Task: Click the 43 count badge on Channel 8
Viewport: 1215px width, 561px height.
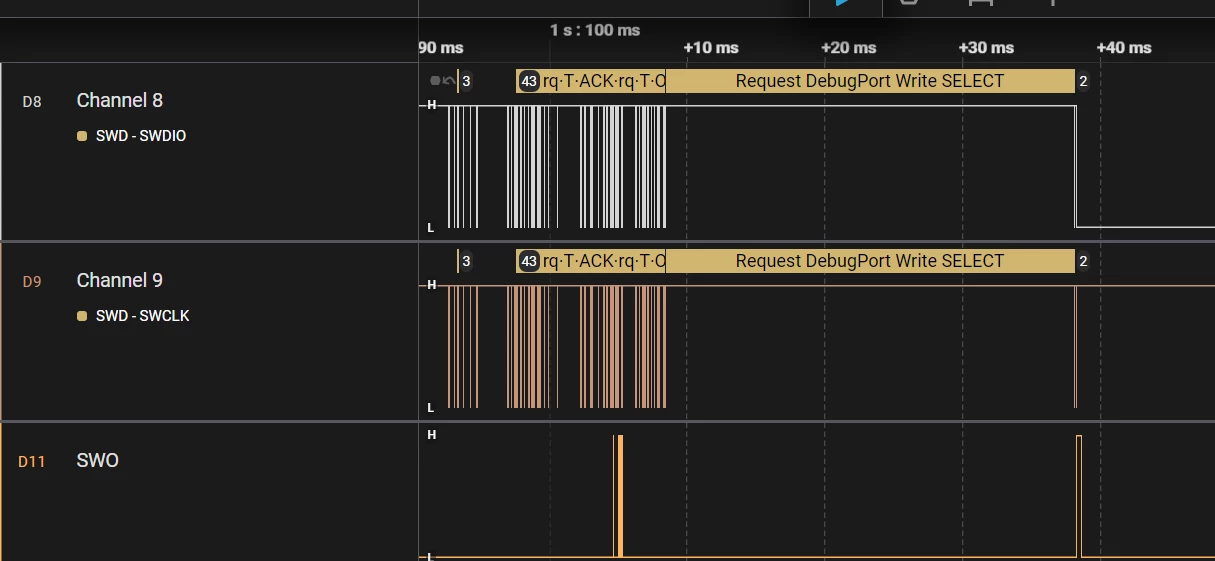Action: pyautogui.click(x=529, y=81)
